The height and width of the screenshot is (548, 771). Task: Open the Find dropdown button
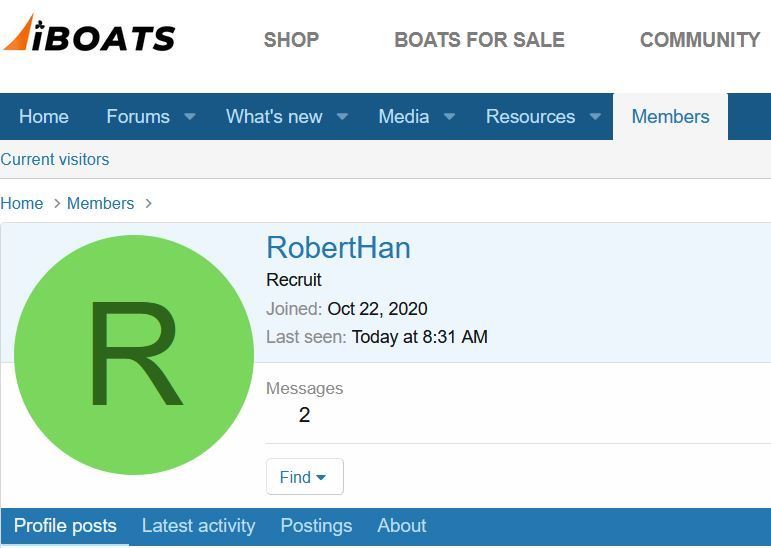[x=305, y=477]
